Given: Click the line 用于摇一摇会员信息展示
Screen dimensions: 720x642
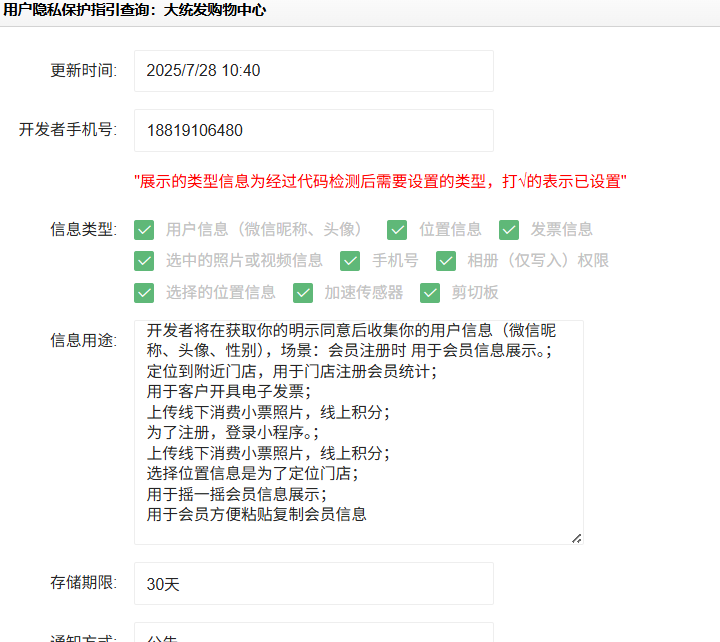Looking at the screenshot, I should pyautogui.click(x=236, y=494).
